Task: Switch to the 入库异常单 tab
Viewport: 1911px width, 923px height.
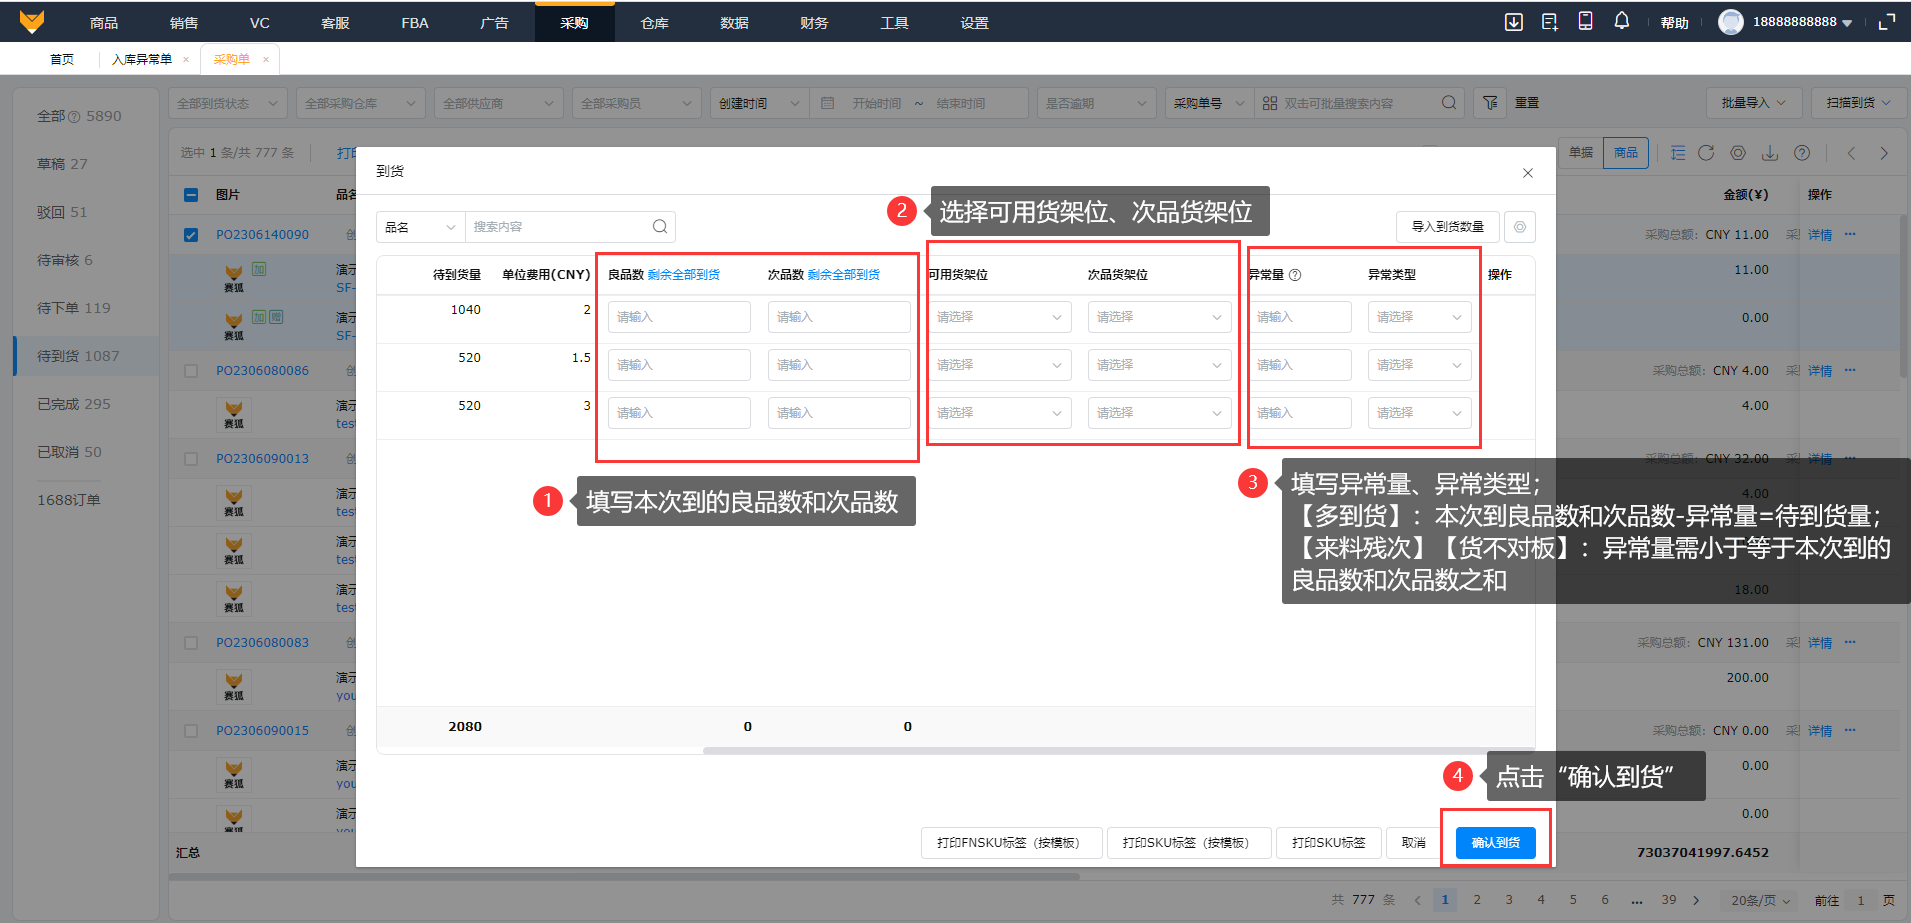Action: (141, 59)
